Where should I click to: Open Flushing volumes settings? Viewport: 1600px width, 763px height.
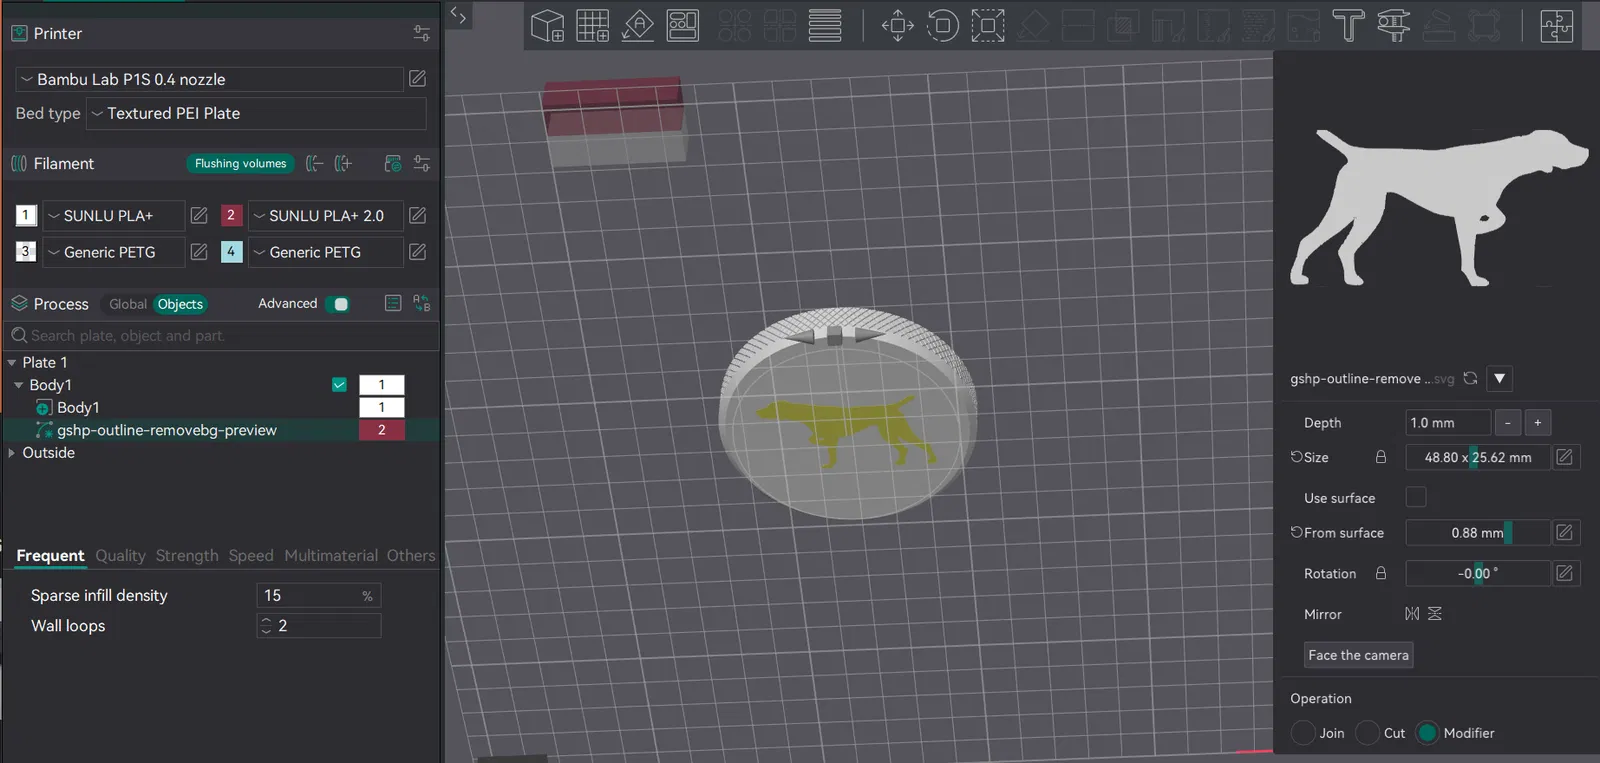tap(240, 163)
